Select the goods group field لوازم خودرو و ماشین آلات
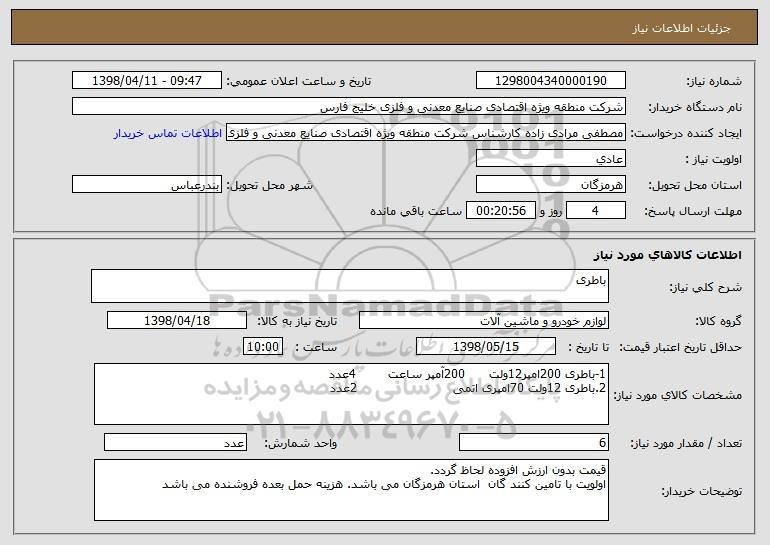The image size is (770, 545). coord(484,321)
